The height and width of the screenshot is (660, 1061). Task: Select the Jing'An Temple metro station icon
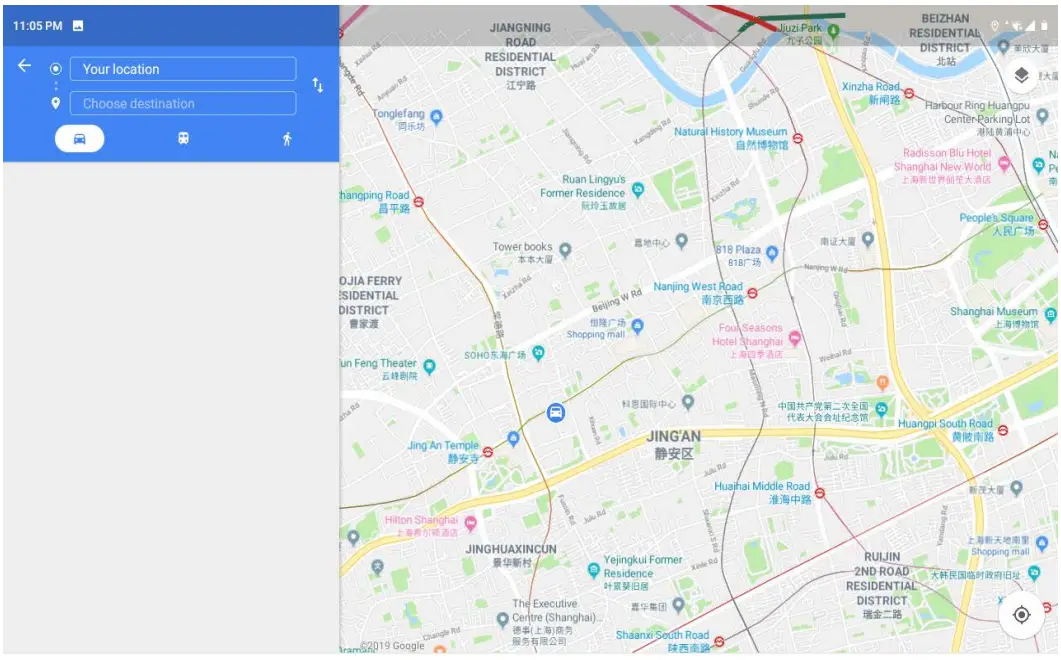[488, 452]
